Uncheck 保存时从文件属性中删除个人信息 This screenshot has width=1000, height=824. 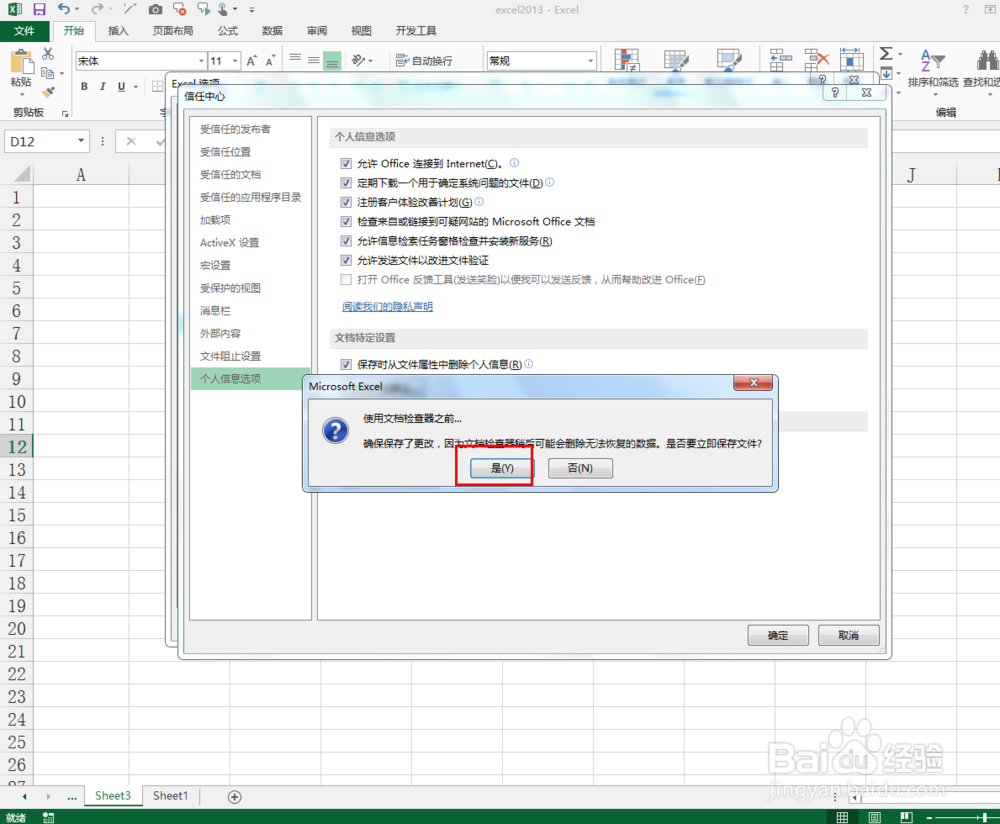346,364
